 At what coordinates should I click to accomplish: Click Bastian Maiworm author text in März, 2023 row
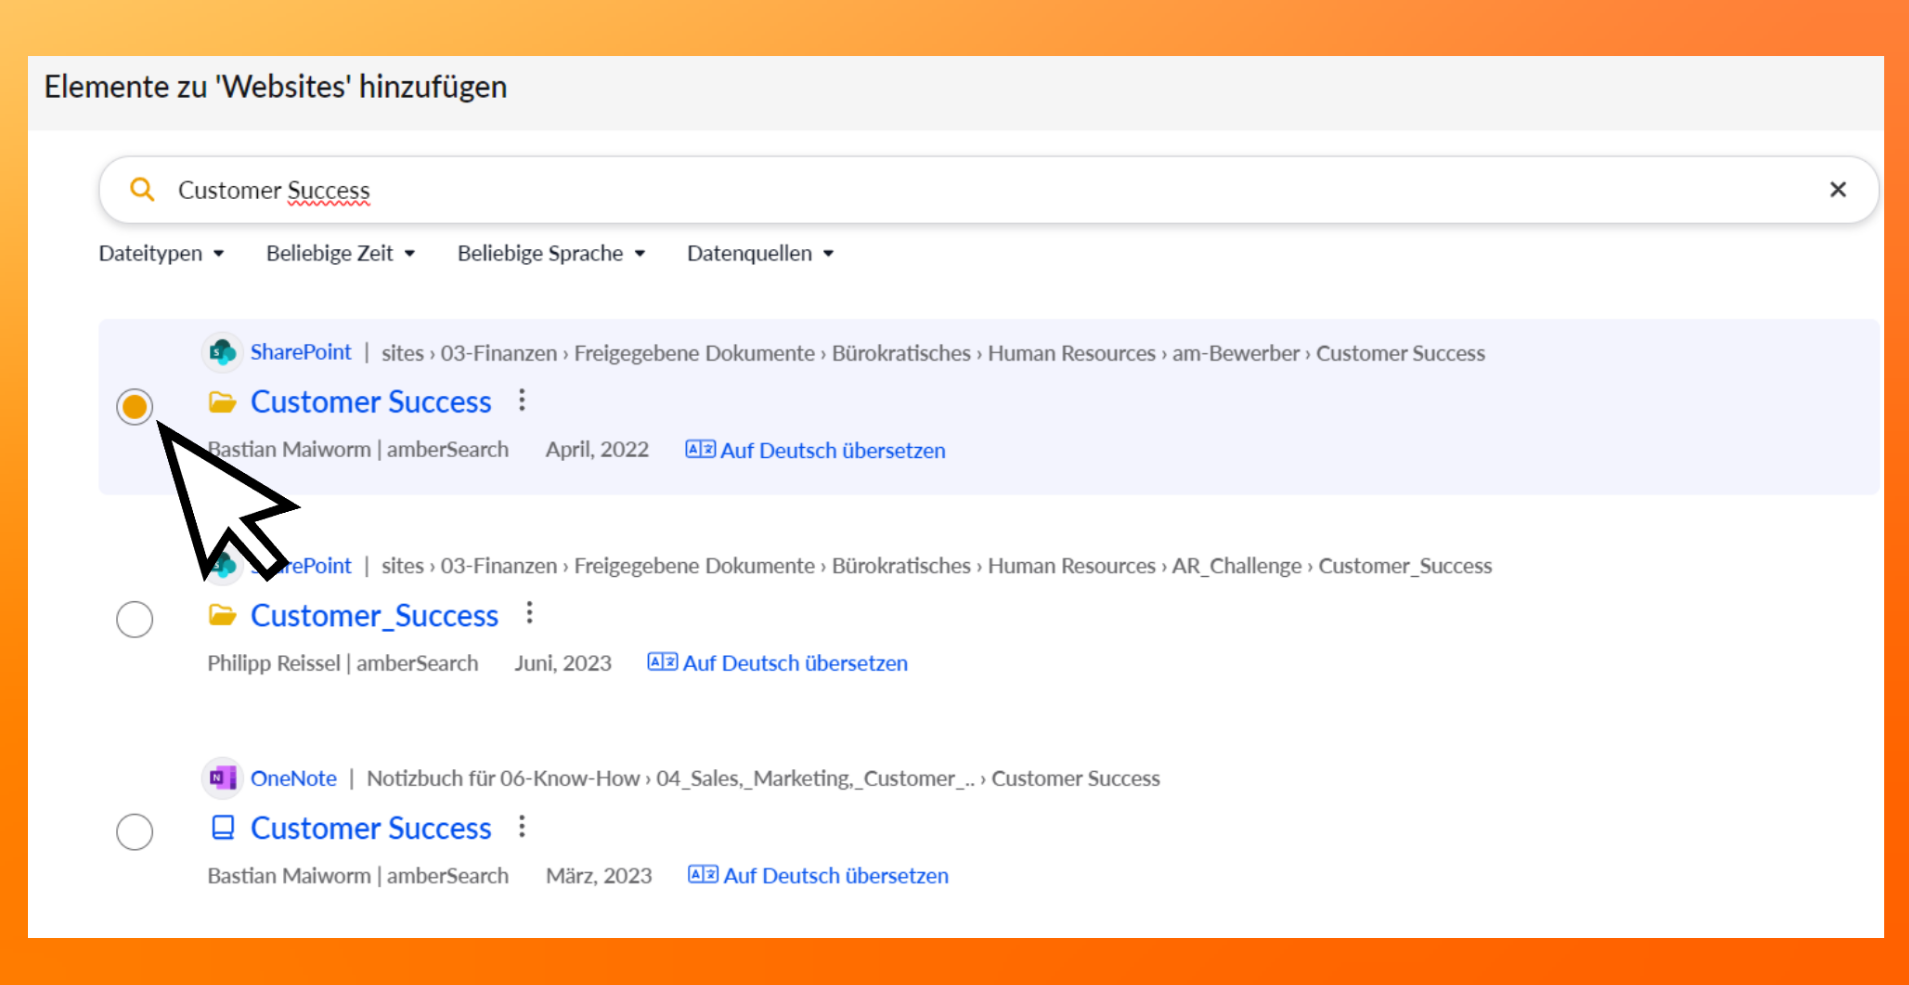click(289, 876)
